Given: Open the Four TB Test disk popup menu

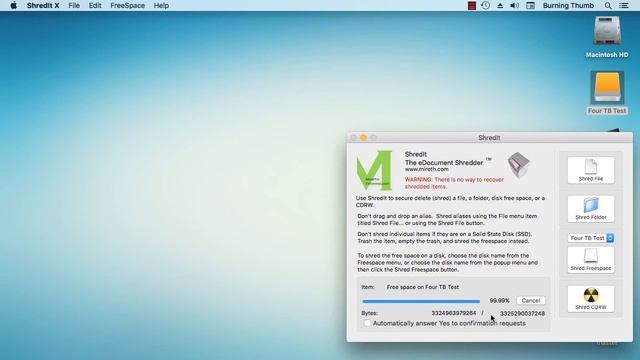Looking at the screenshot, I should 591,238.
